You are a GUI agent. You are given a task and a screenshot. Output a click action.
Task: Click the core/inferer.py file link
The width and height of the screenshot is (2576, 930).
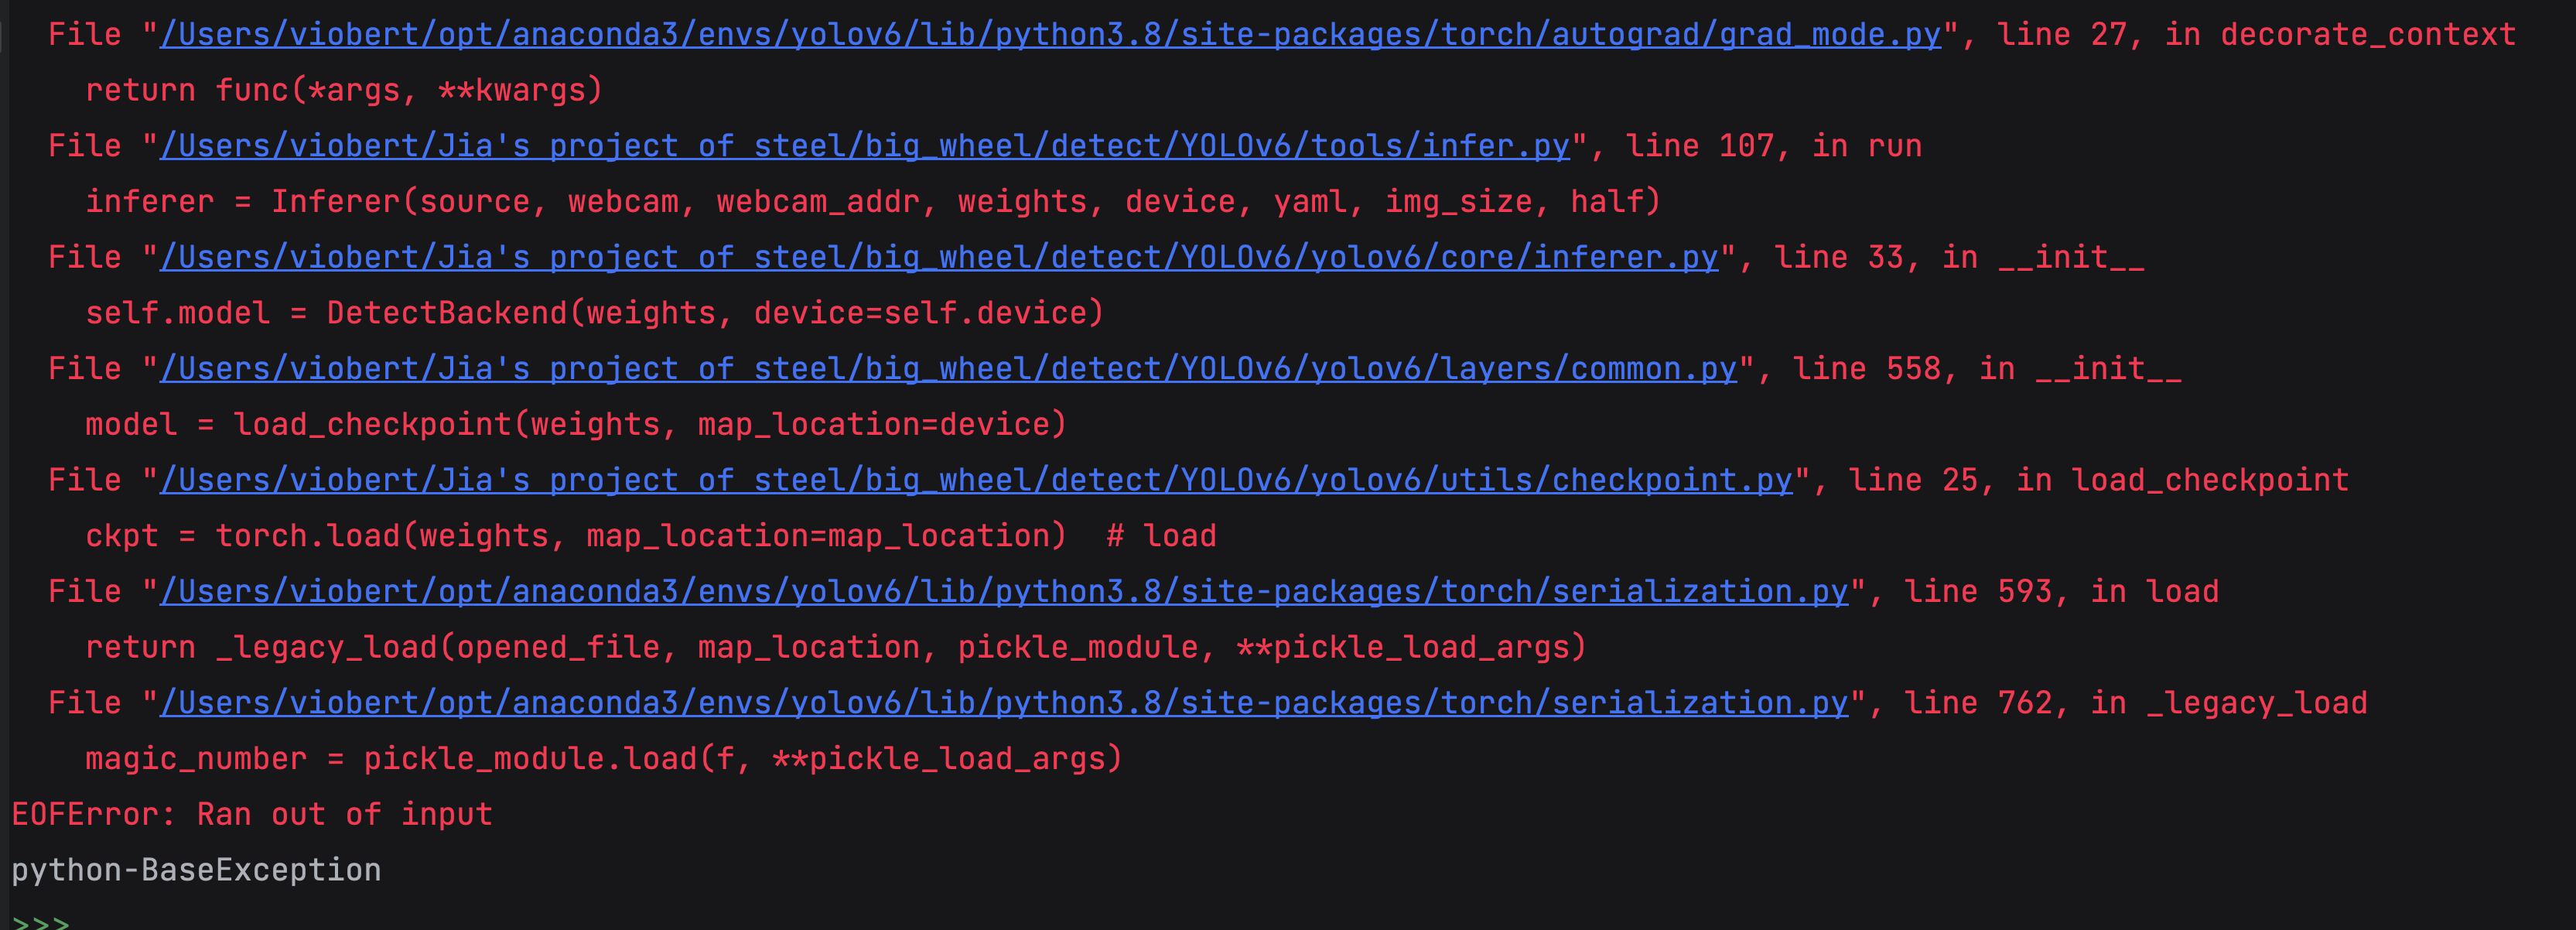click(x=939, y=258)
